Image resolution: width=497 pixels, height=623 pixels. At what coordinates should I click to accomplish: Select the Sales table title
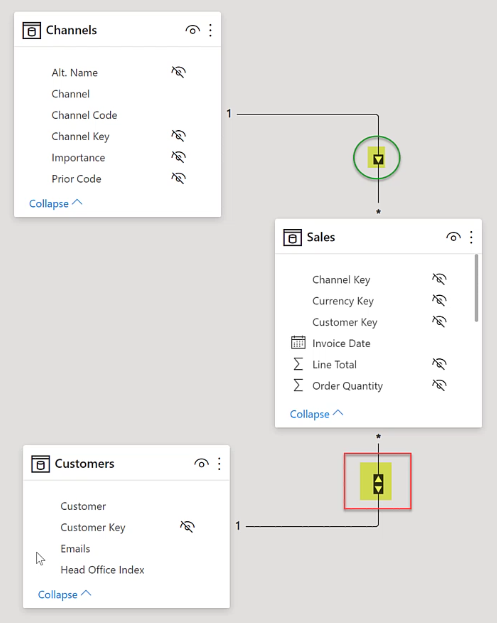coord(321,237)
